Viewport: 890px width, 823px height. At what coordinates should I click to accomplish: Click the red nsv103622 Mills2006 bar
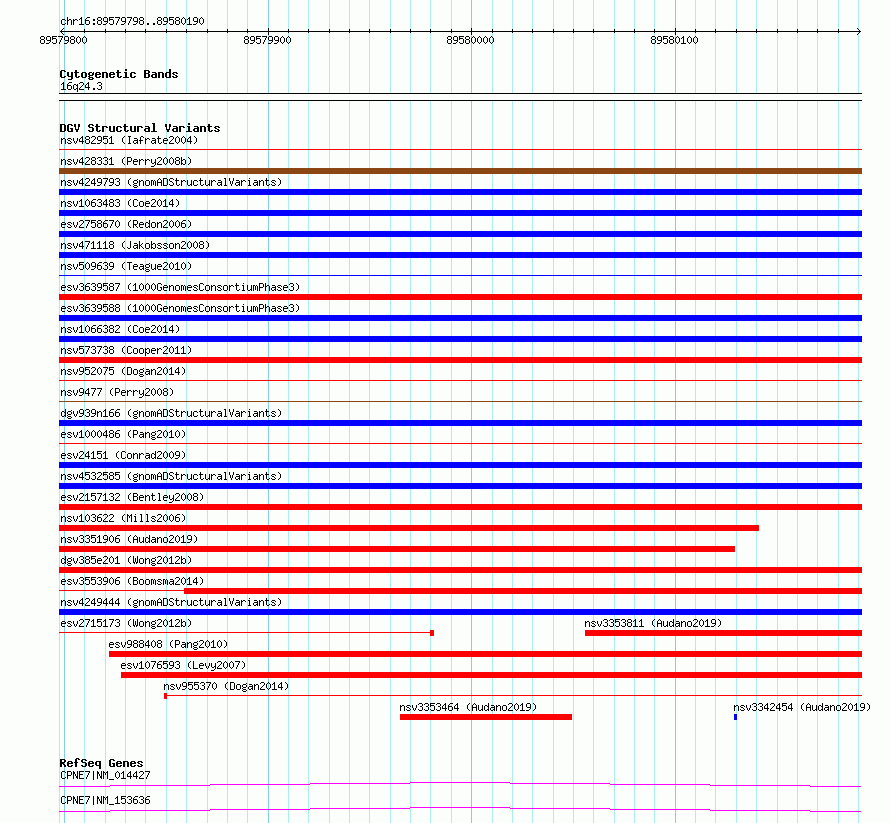point(409,528)
